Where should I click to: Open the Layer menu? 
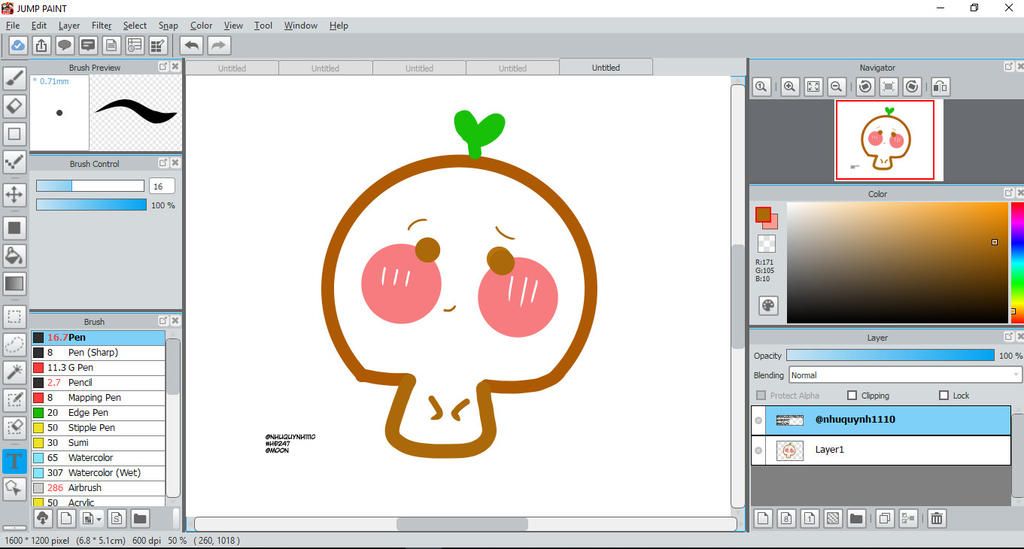pos(69,25)
